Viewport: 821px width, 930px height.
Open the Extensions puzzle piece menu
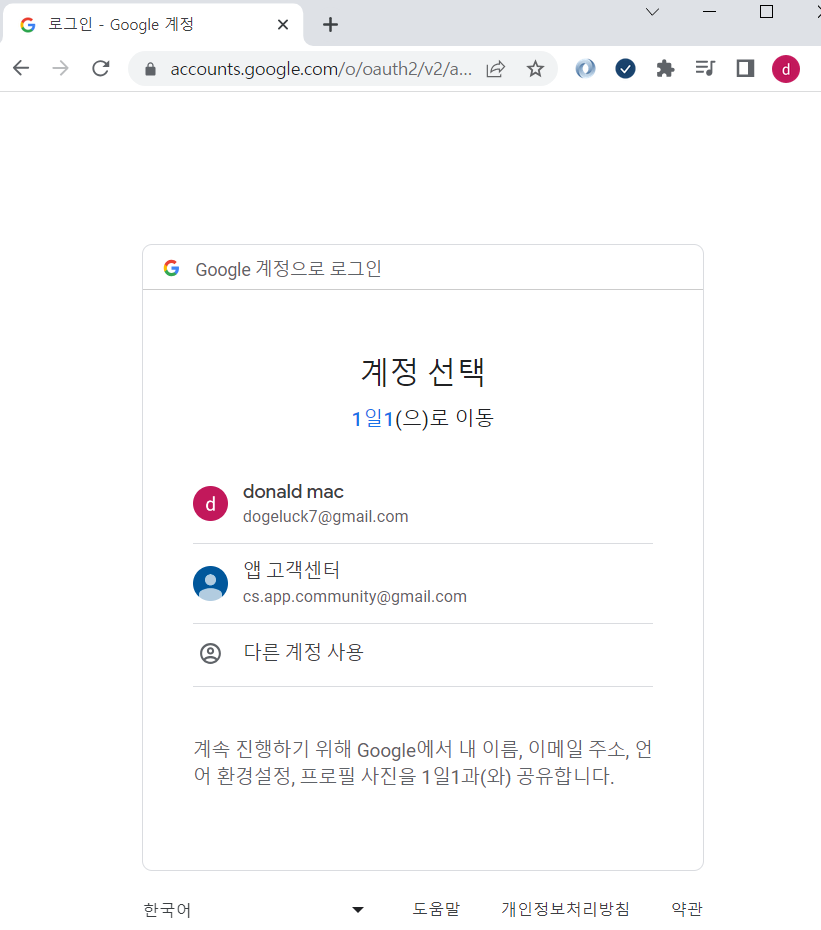[666, 69]
